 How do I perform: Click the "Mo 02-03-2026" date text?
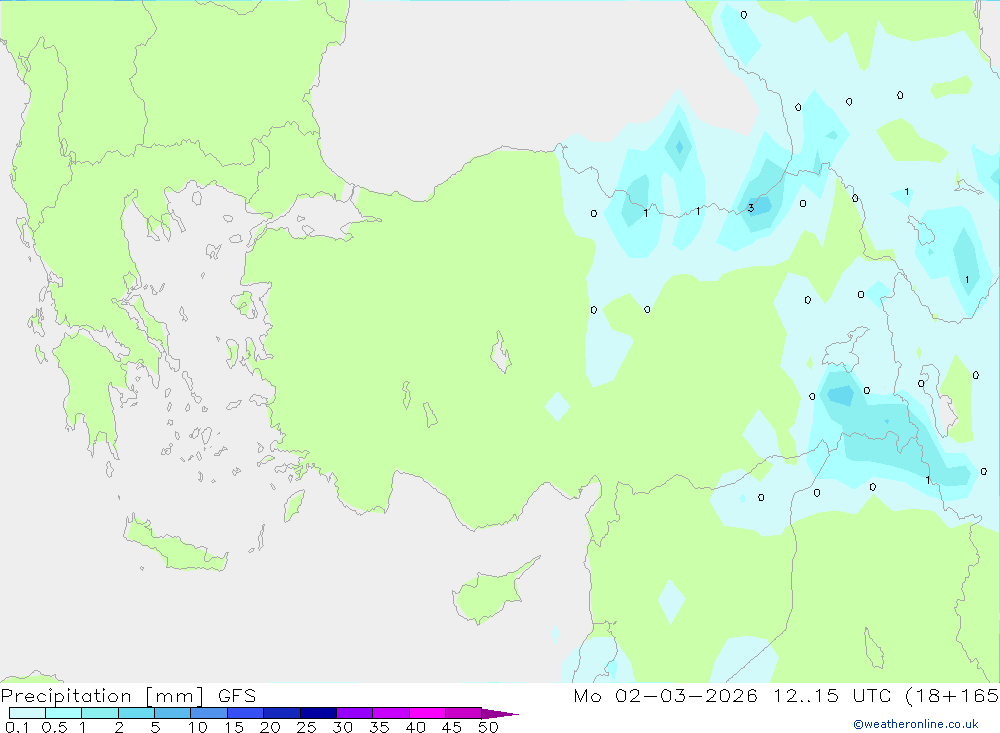coord(666,695)
